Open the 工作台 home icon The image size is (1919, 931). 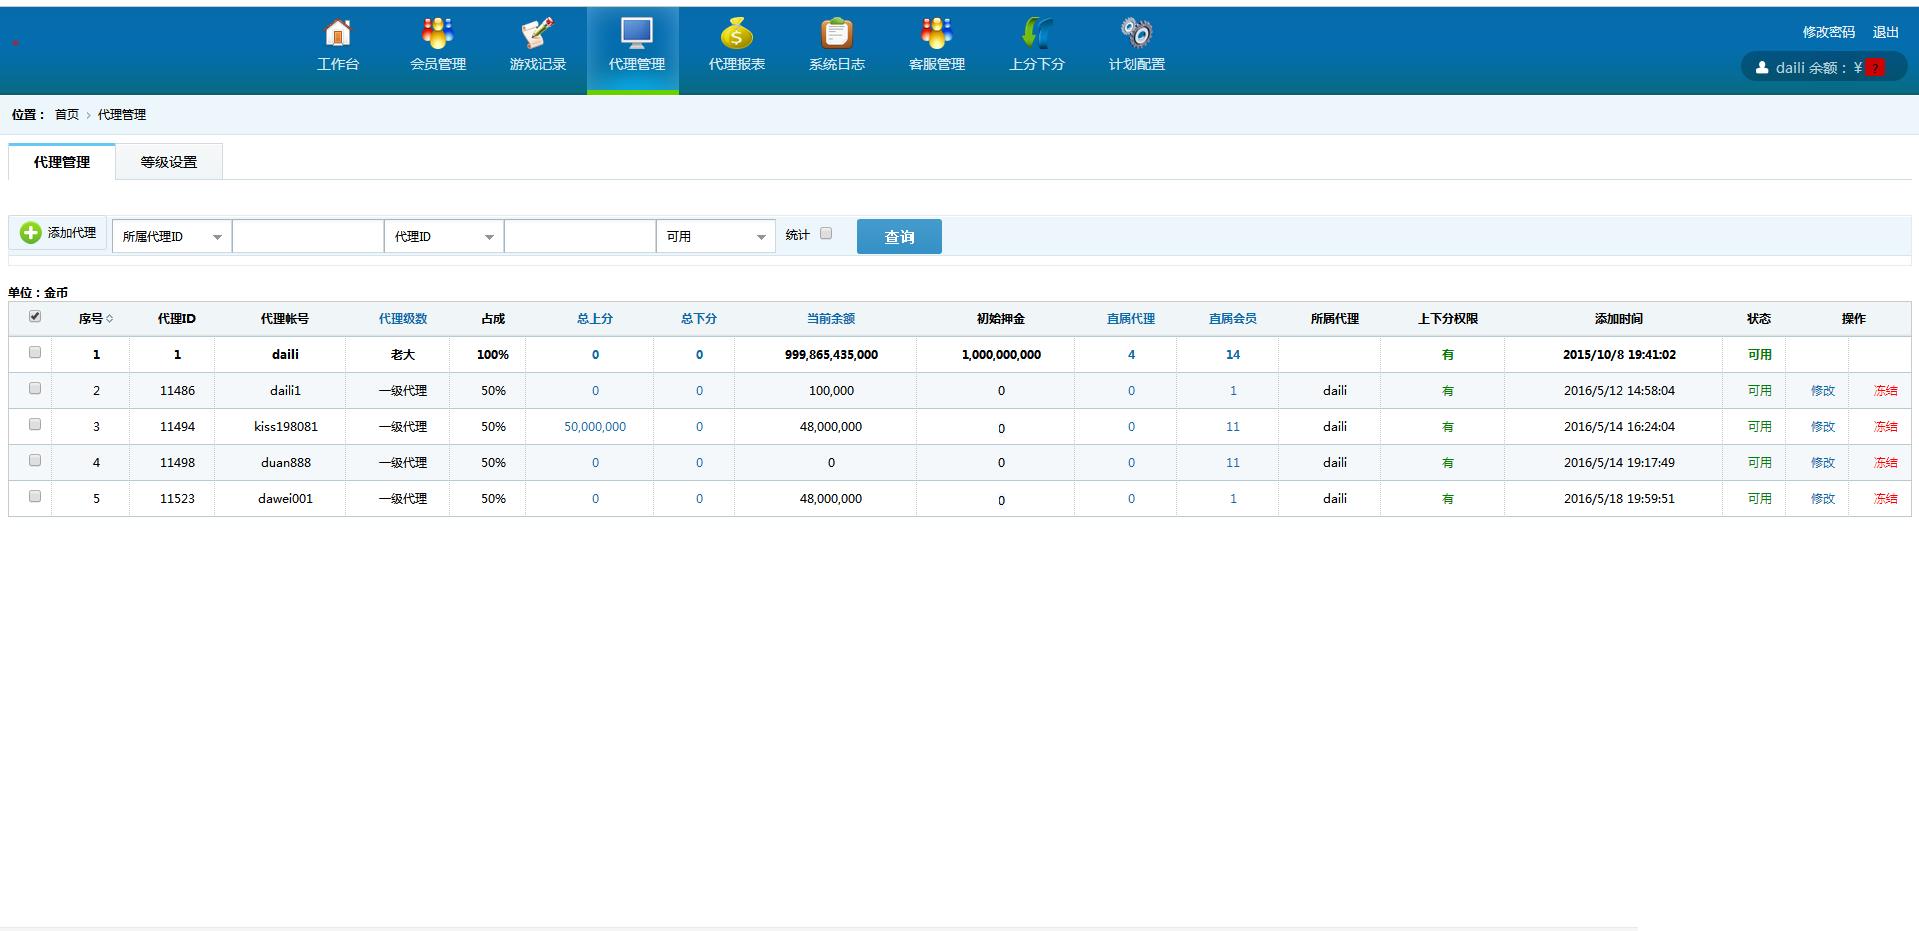[x=338, y=35]
